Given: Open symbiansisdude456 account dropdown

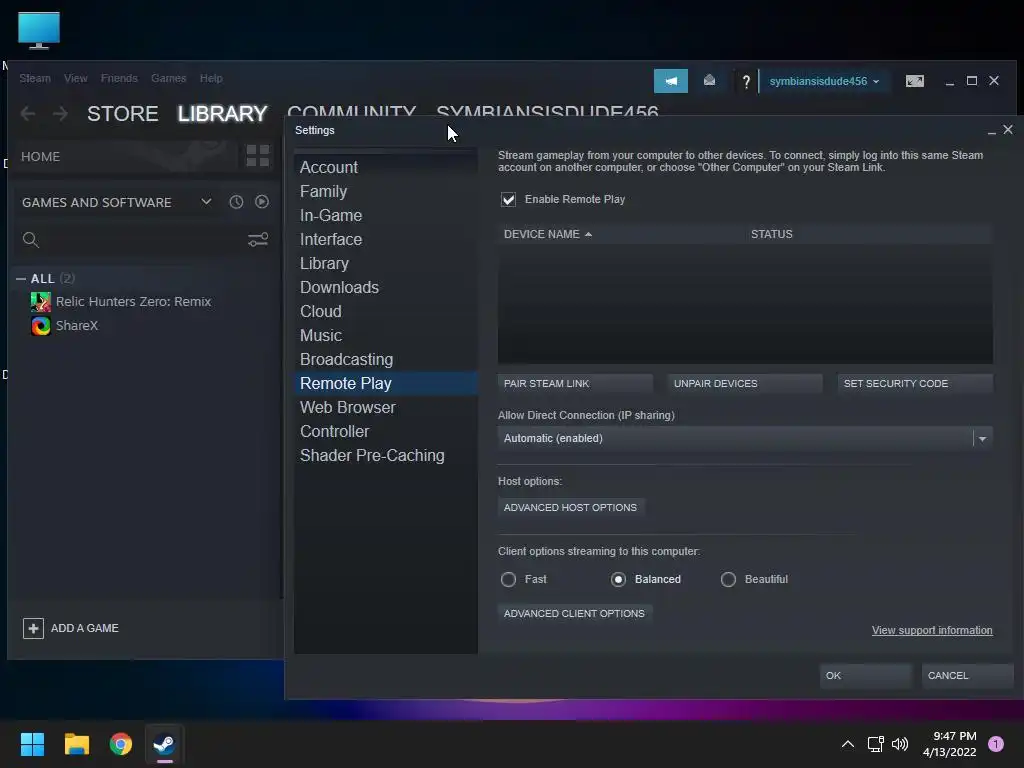Looking at the screenshot, I should click(x=824, y=81).
